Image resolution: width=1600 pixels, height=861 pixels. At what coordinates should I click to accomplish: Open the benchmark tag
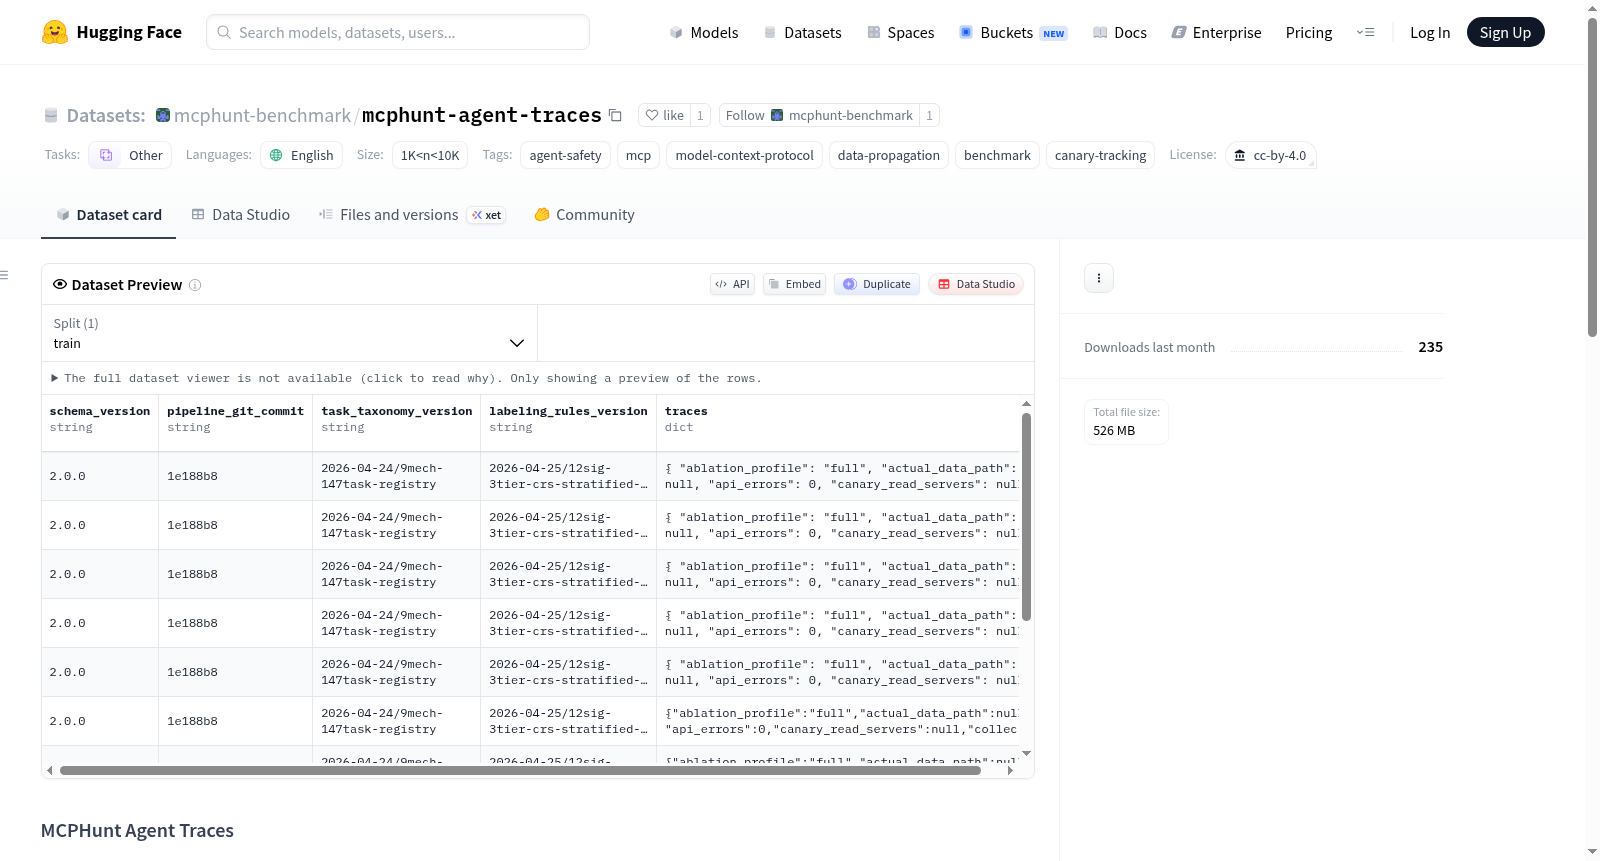click(x=997, y=155)
